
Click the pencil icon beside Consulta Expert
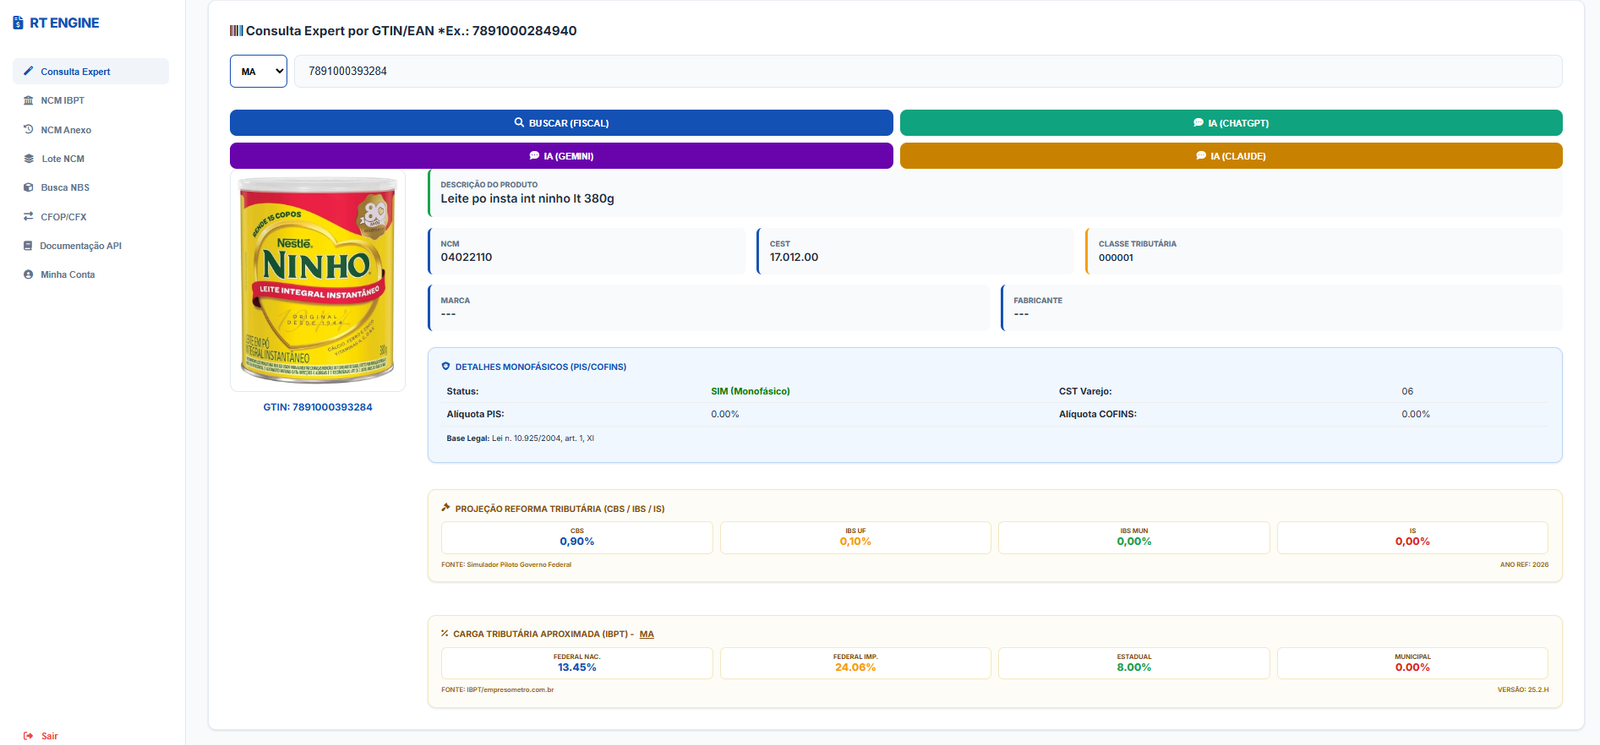pos(29,71)
